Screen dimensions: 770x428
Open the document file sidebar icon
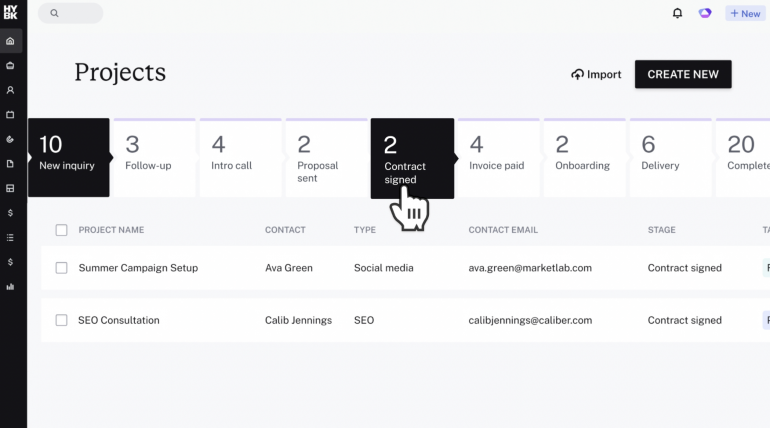[x=10, y=164]
